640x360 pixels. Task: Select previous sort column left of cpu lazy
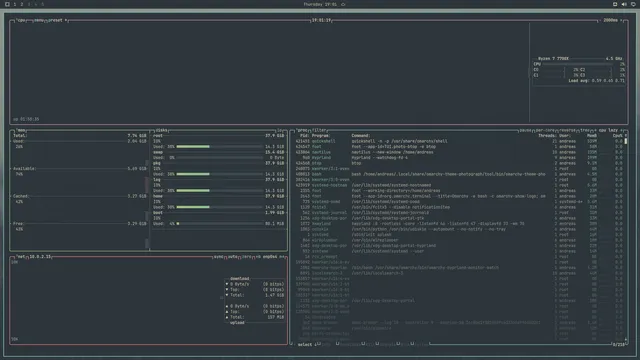click(597, 130)
